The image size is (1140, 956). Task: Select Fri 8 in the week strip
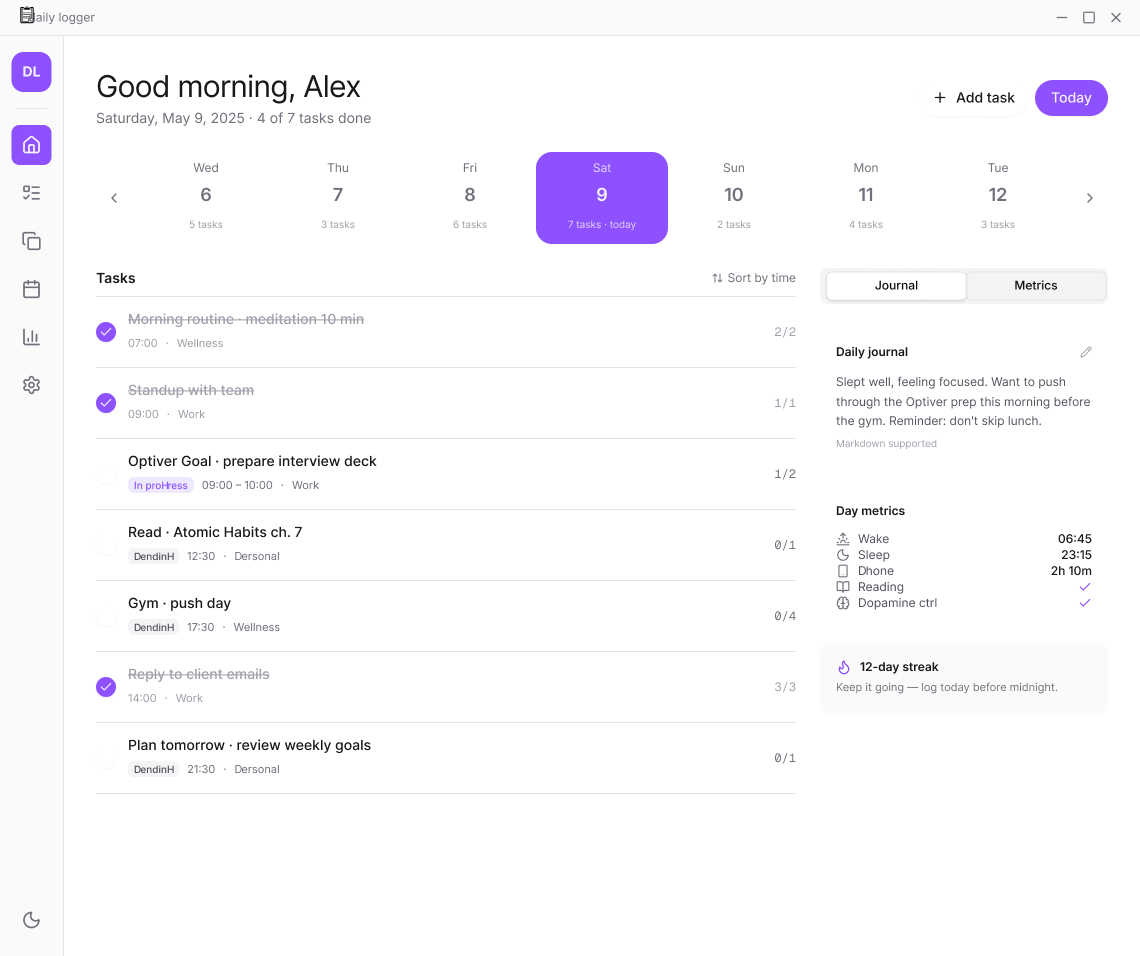click(470, 198)
